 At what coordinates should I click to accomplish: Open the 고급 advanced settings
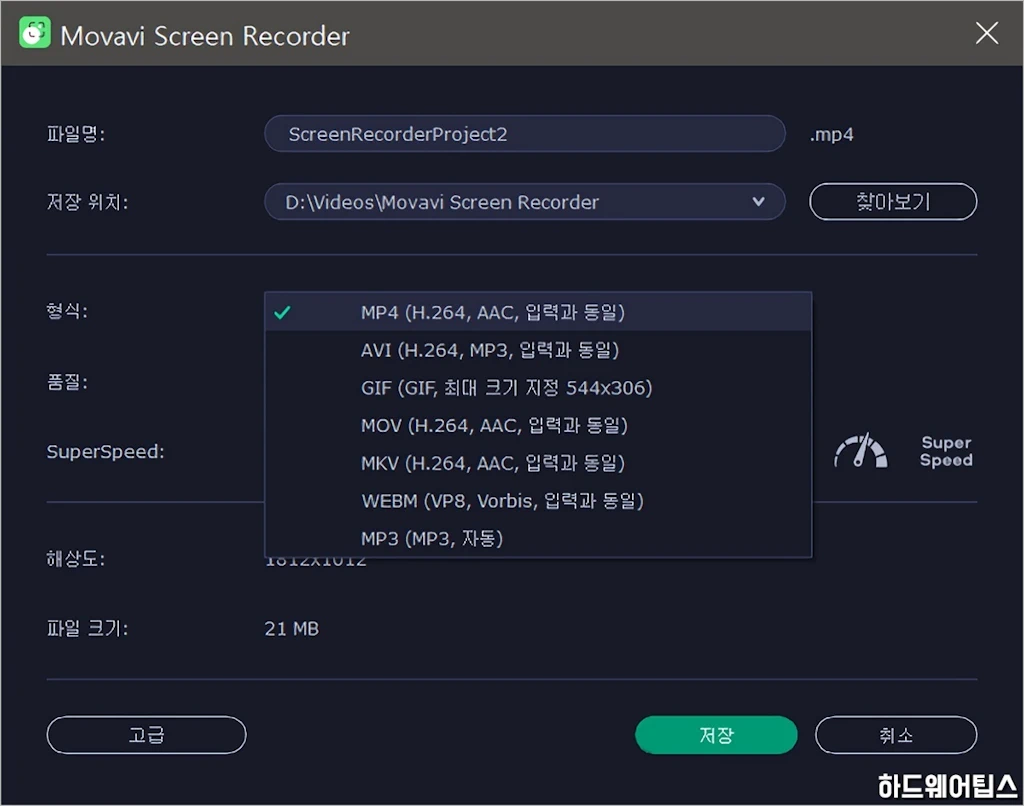(x=146, y=735)
